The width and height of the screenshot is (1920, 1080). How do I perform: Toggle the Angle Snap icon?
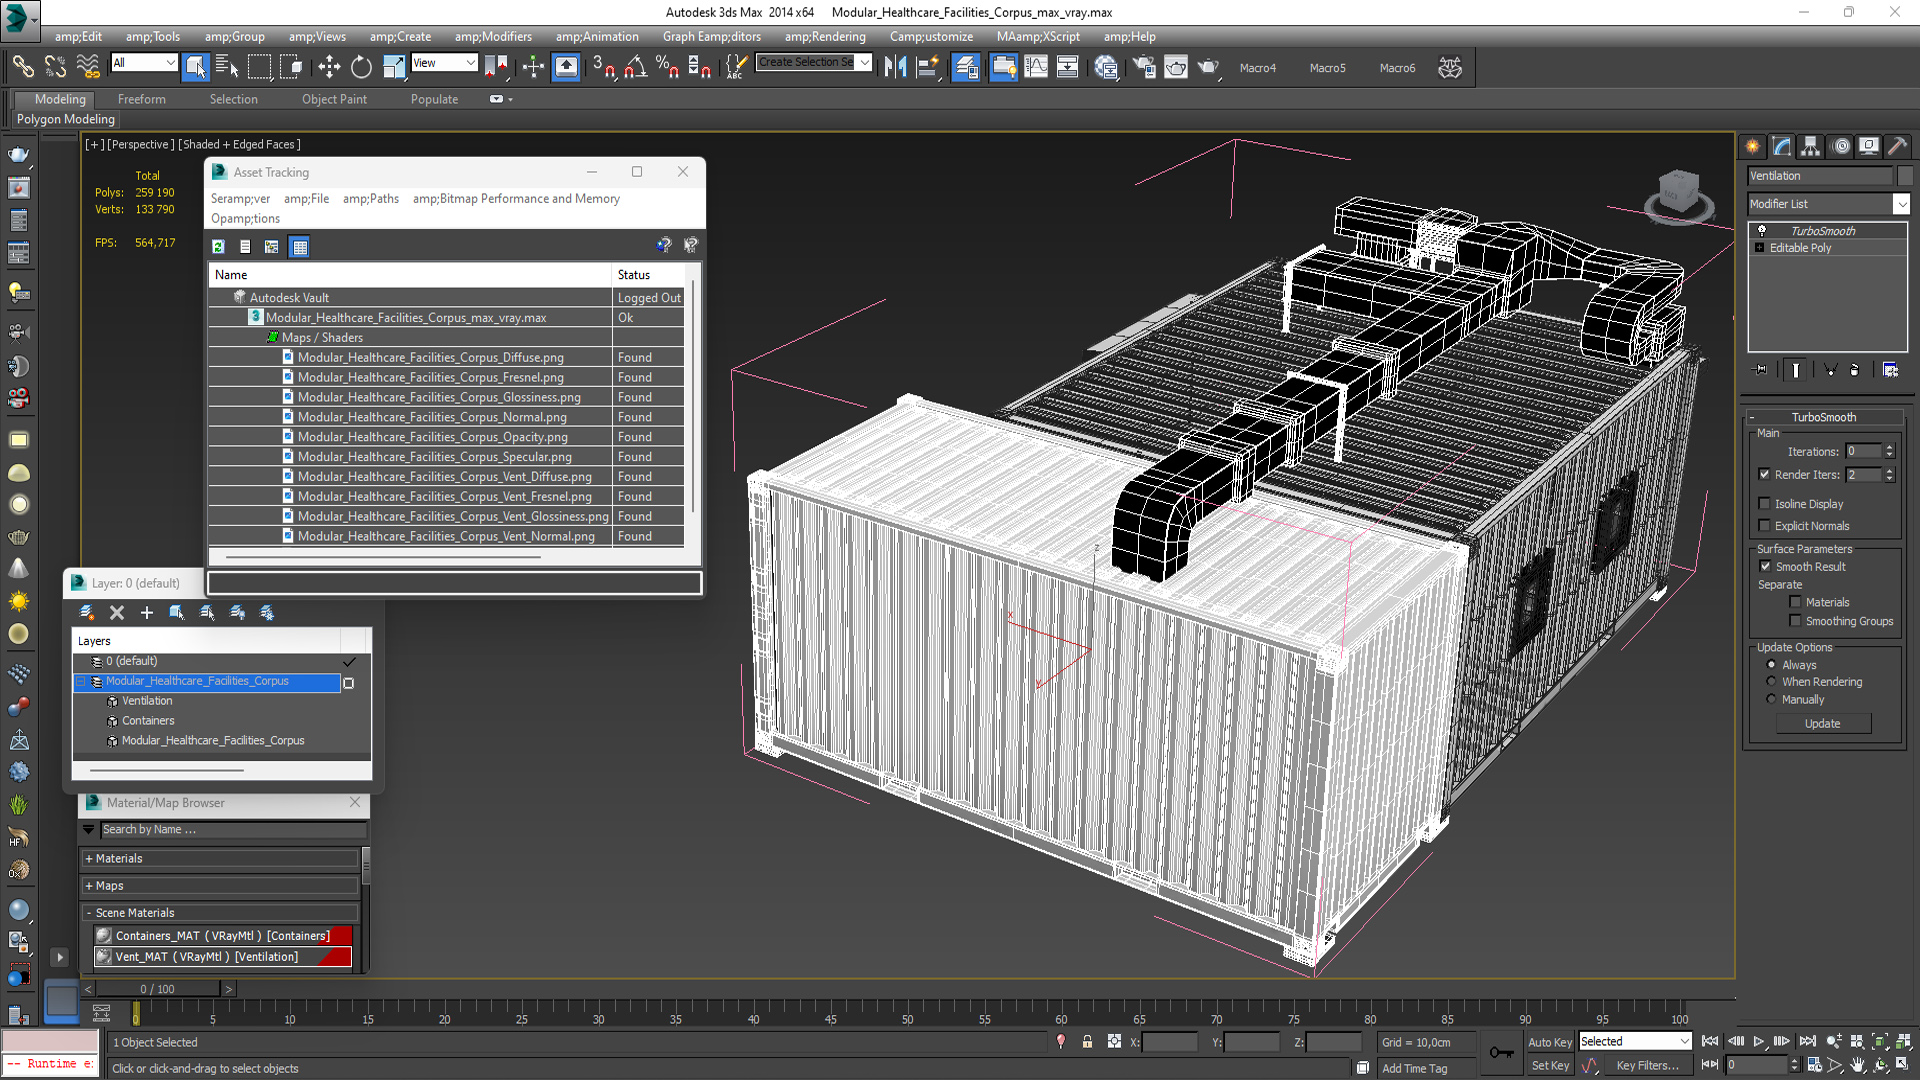tap(635, 67)
